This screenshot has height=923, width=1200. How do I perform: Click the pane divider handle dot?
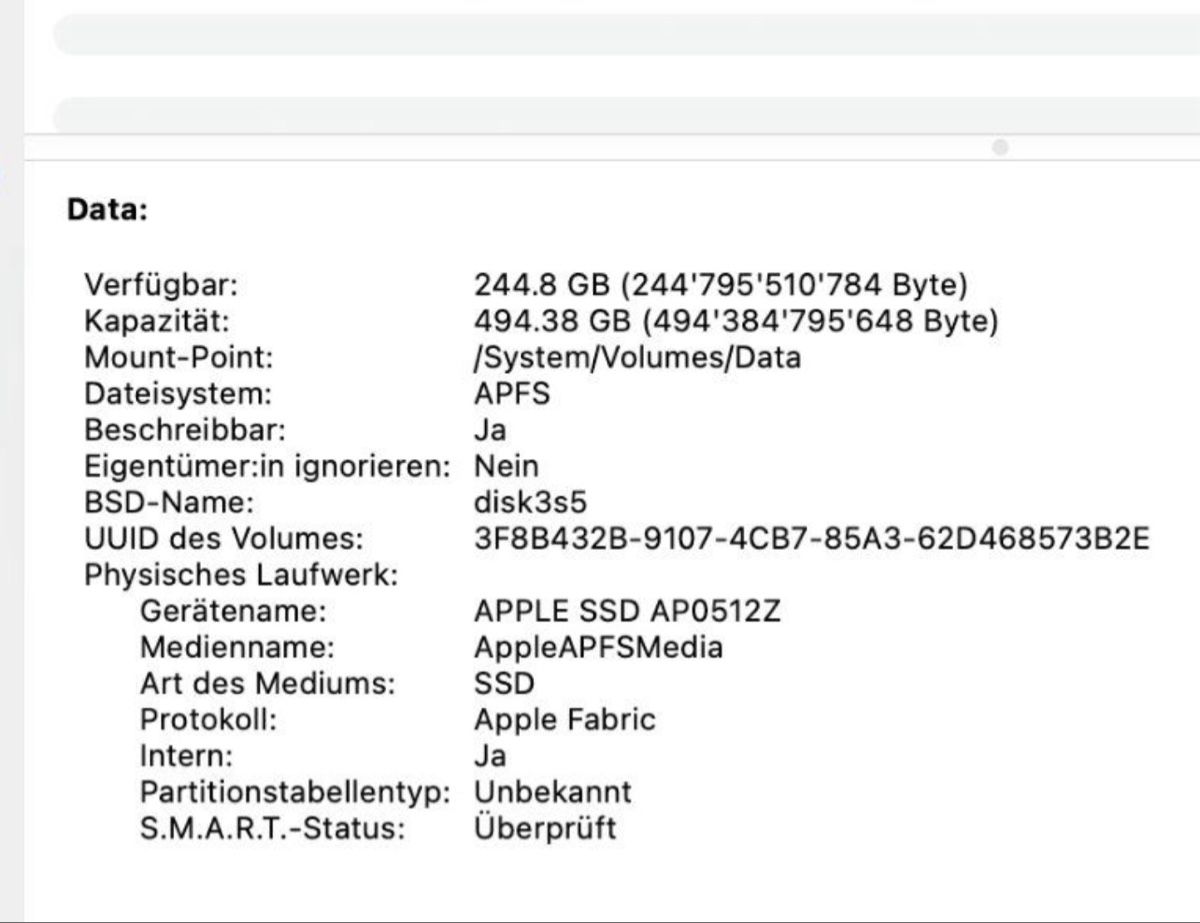1000,148
